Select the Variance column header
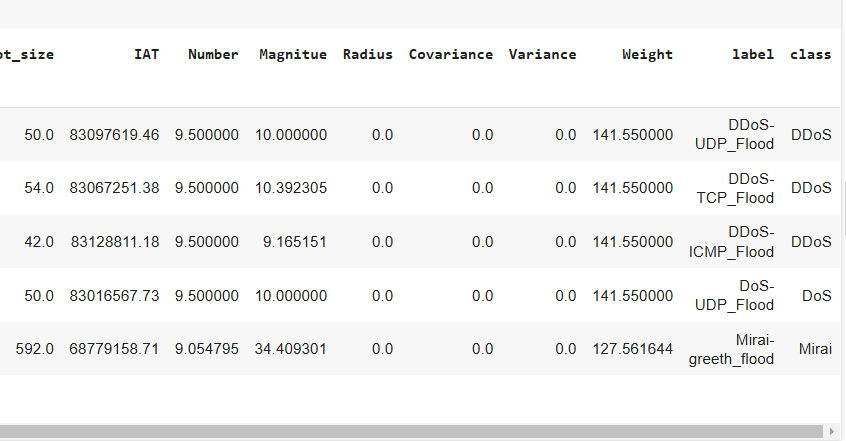The width and height of the screenshot is (846, 441). (541, 54)
